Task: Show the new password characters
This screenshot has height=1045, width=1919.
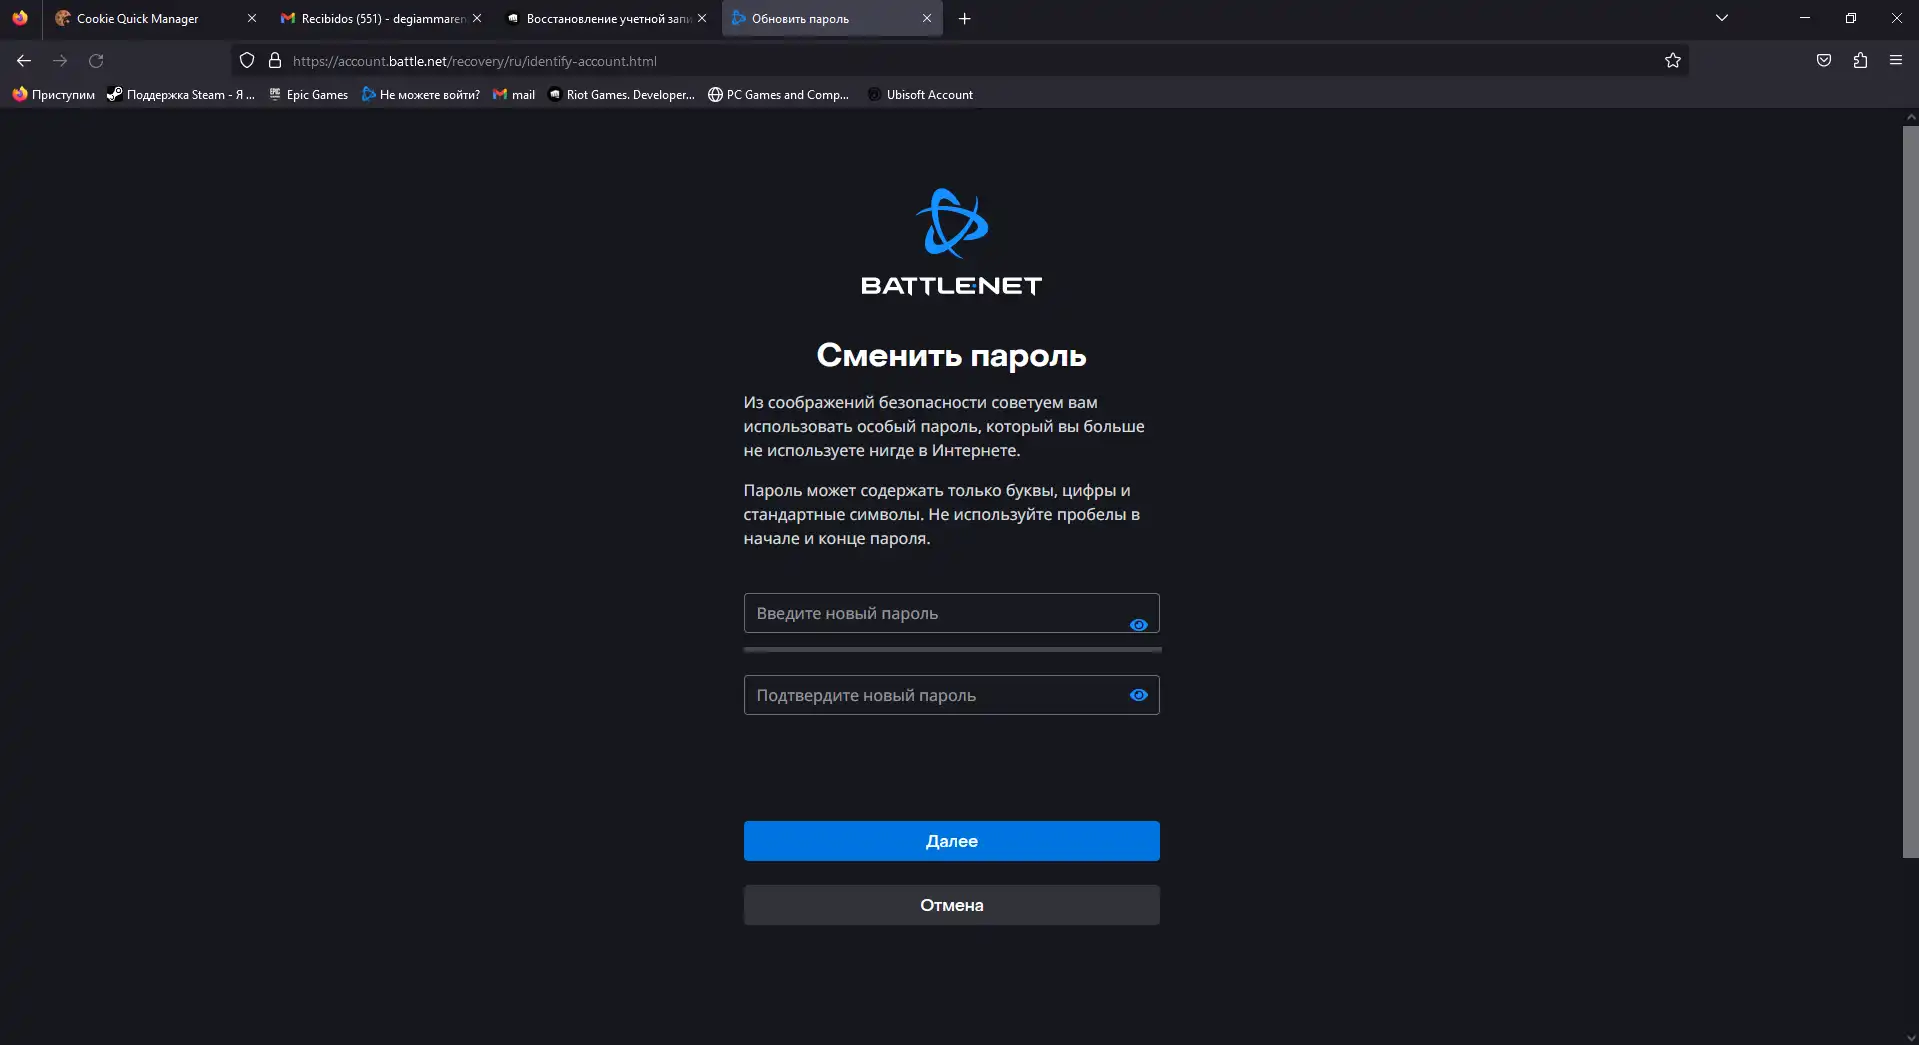Action: click(x=1138, y=625)
